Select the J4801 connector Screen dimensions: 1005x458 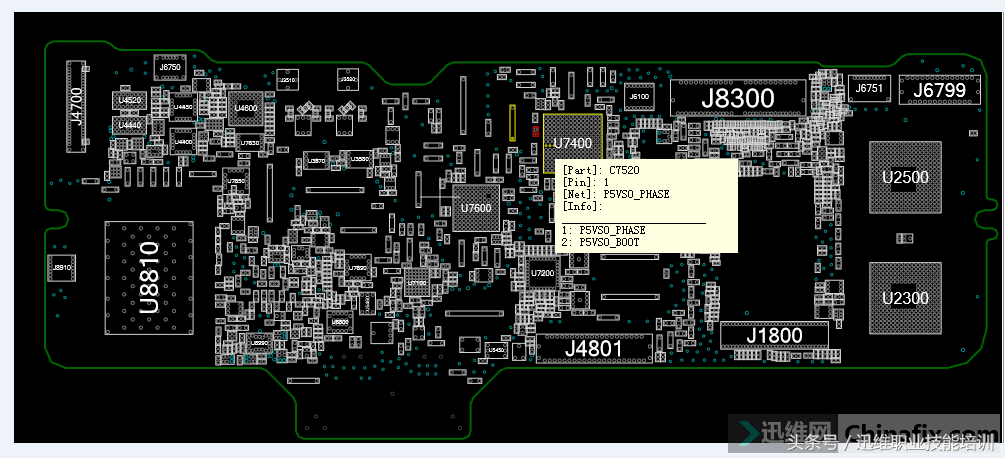pos(594,348)
